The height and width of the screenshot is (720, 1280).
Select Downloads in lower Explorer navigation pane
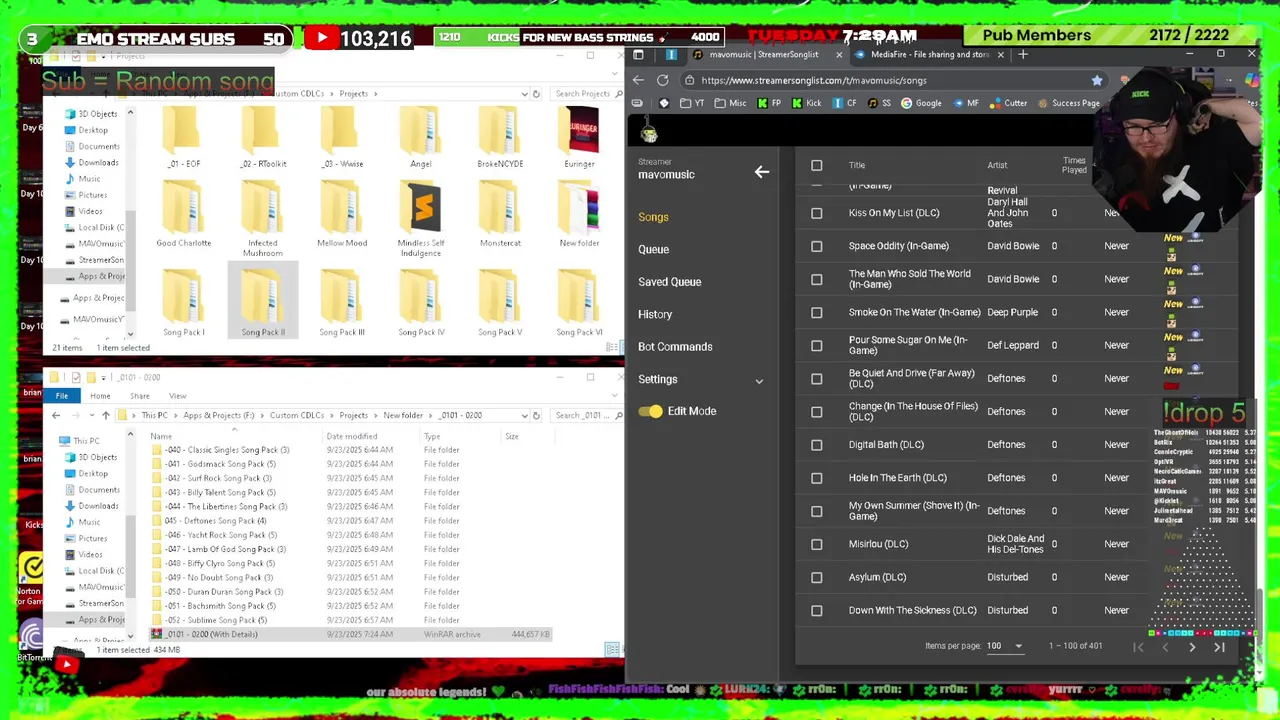[x=98, y=506]
